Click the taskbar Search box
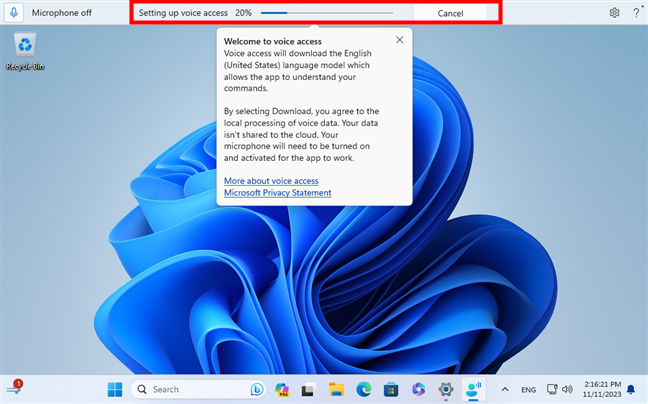Screen dimensions: 648x404 point(198,389)
